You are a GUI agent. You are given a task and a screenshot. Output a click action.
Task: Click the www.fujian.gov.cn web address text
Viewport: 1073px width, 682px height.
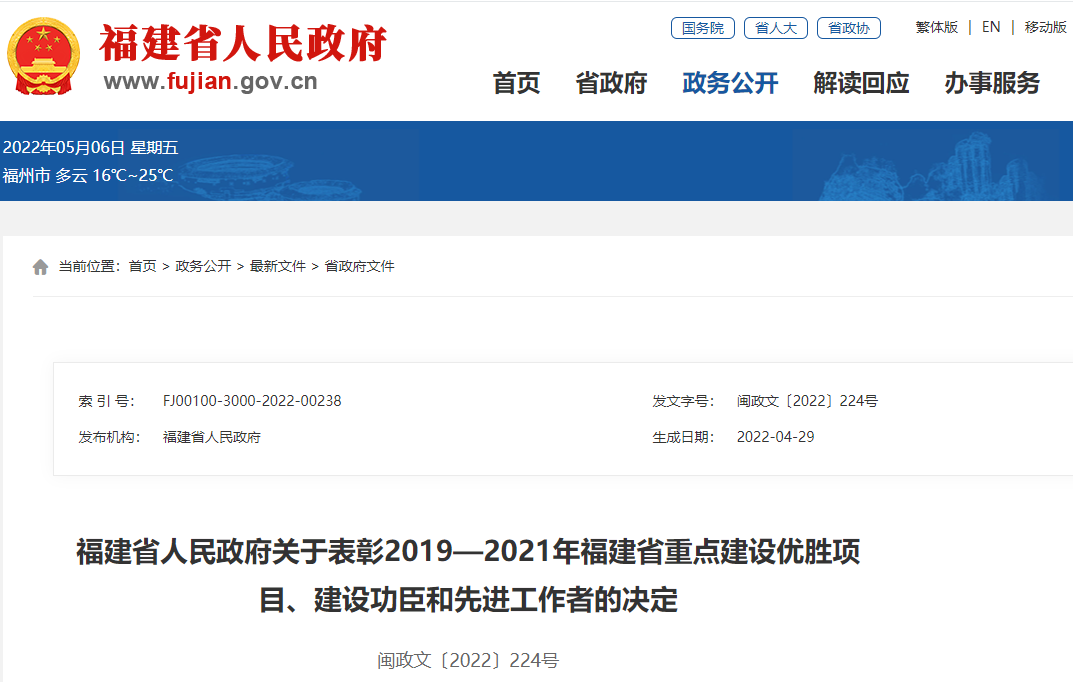point(210,82)
